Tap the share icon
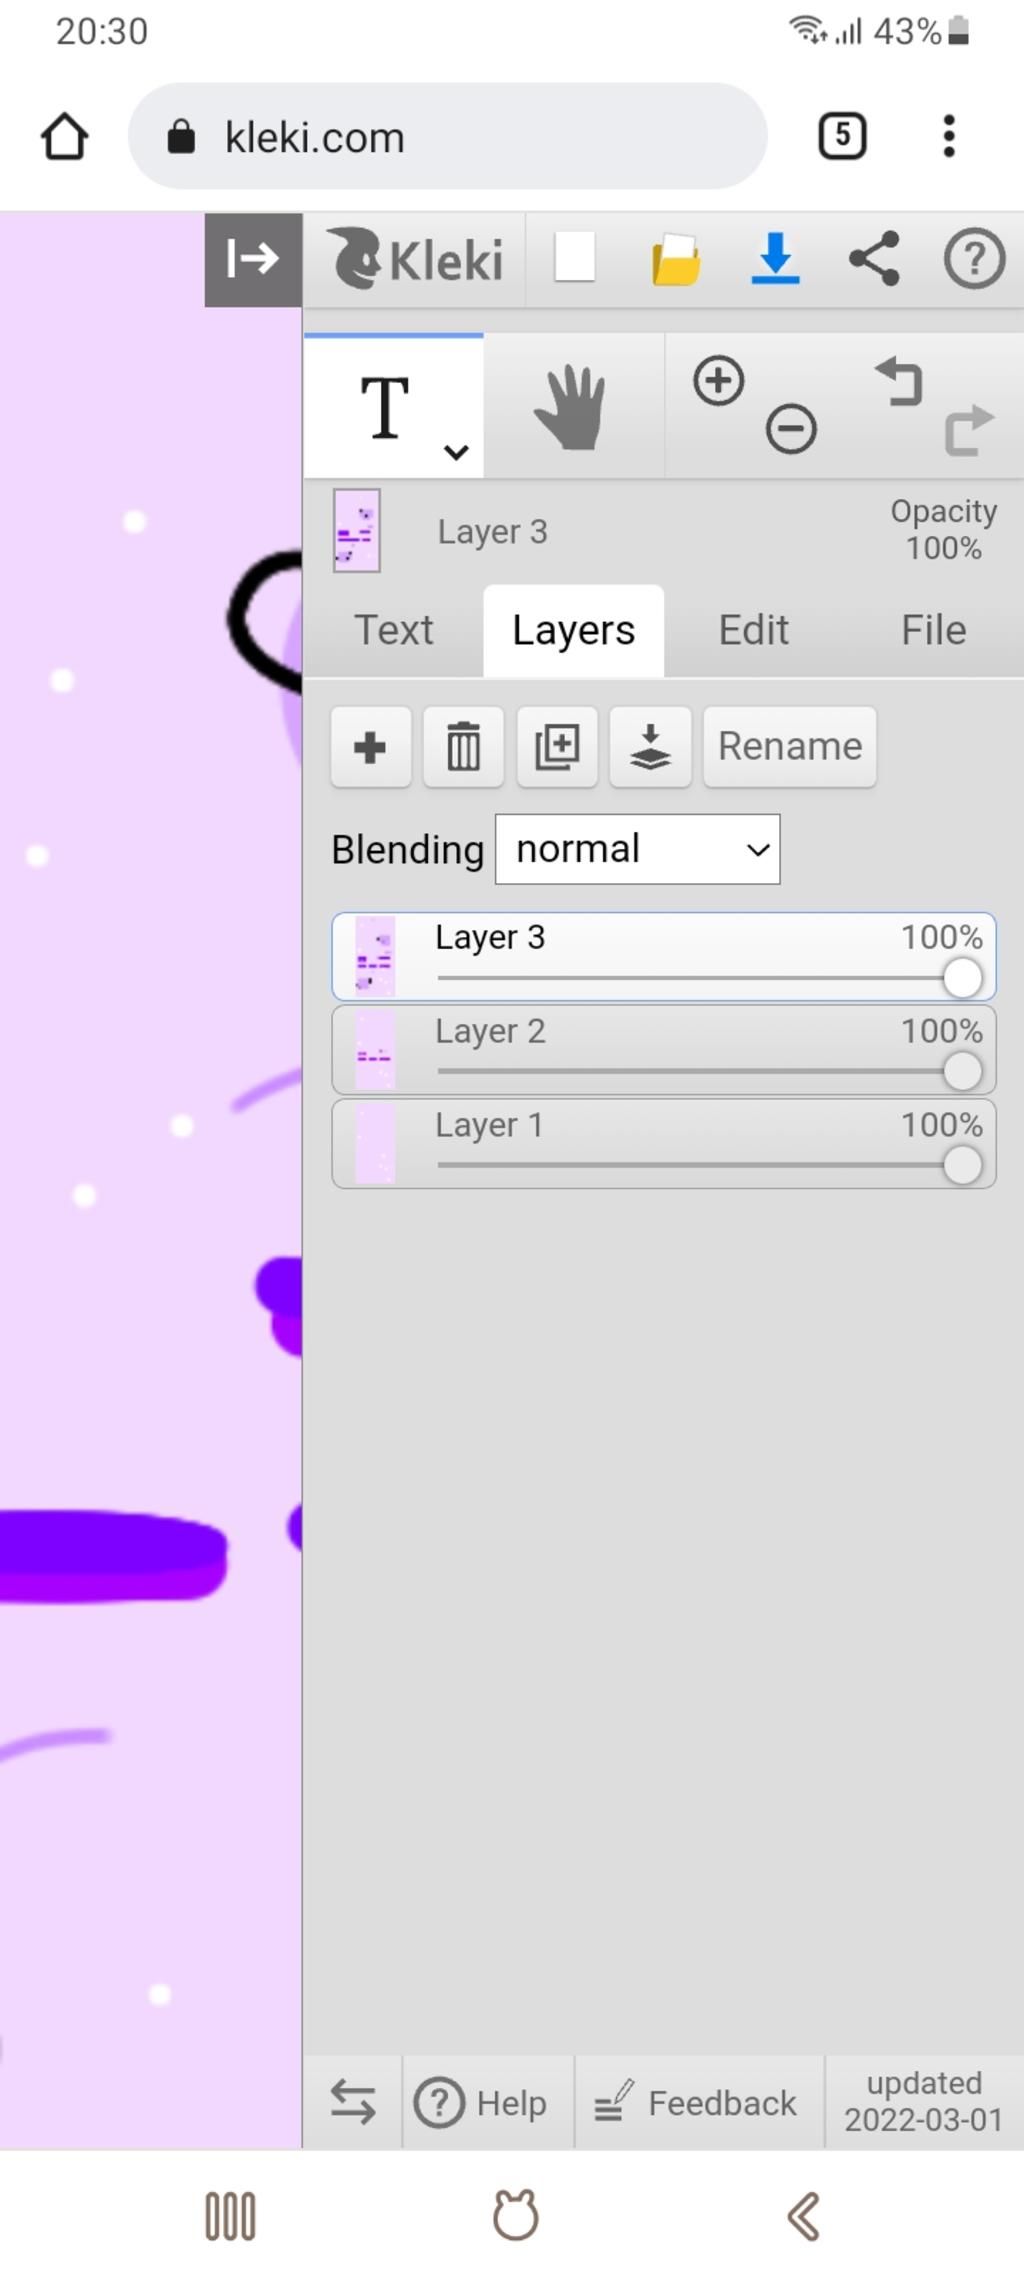The image size is (1024, 2276). pos(874,259)
